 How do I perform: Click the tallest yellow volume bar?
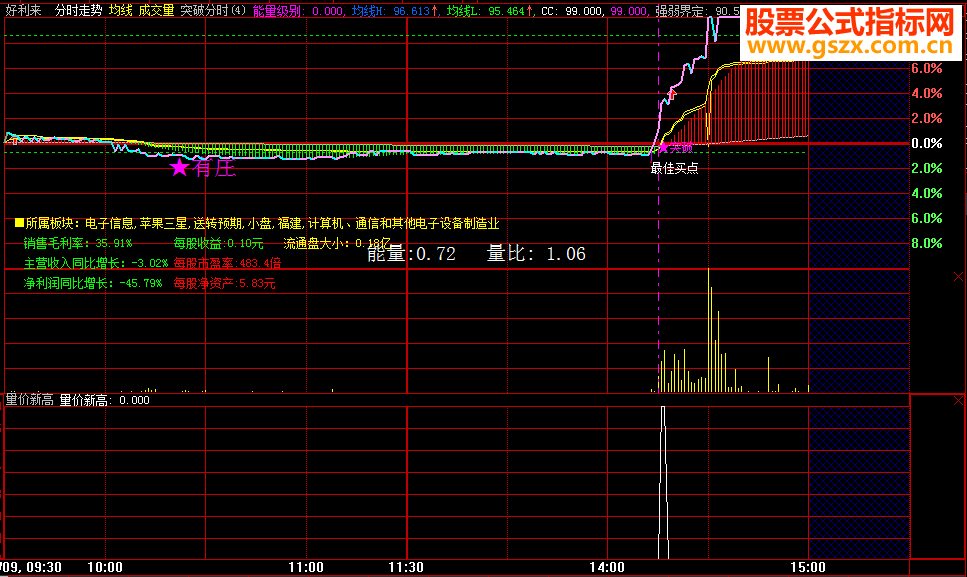pos(708,330)
